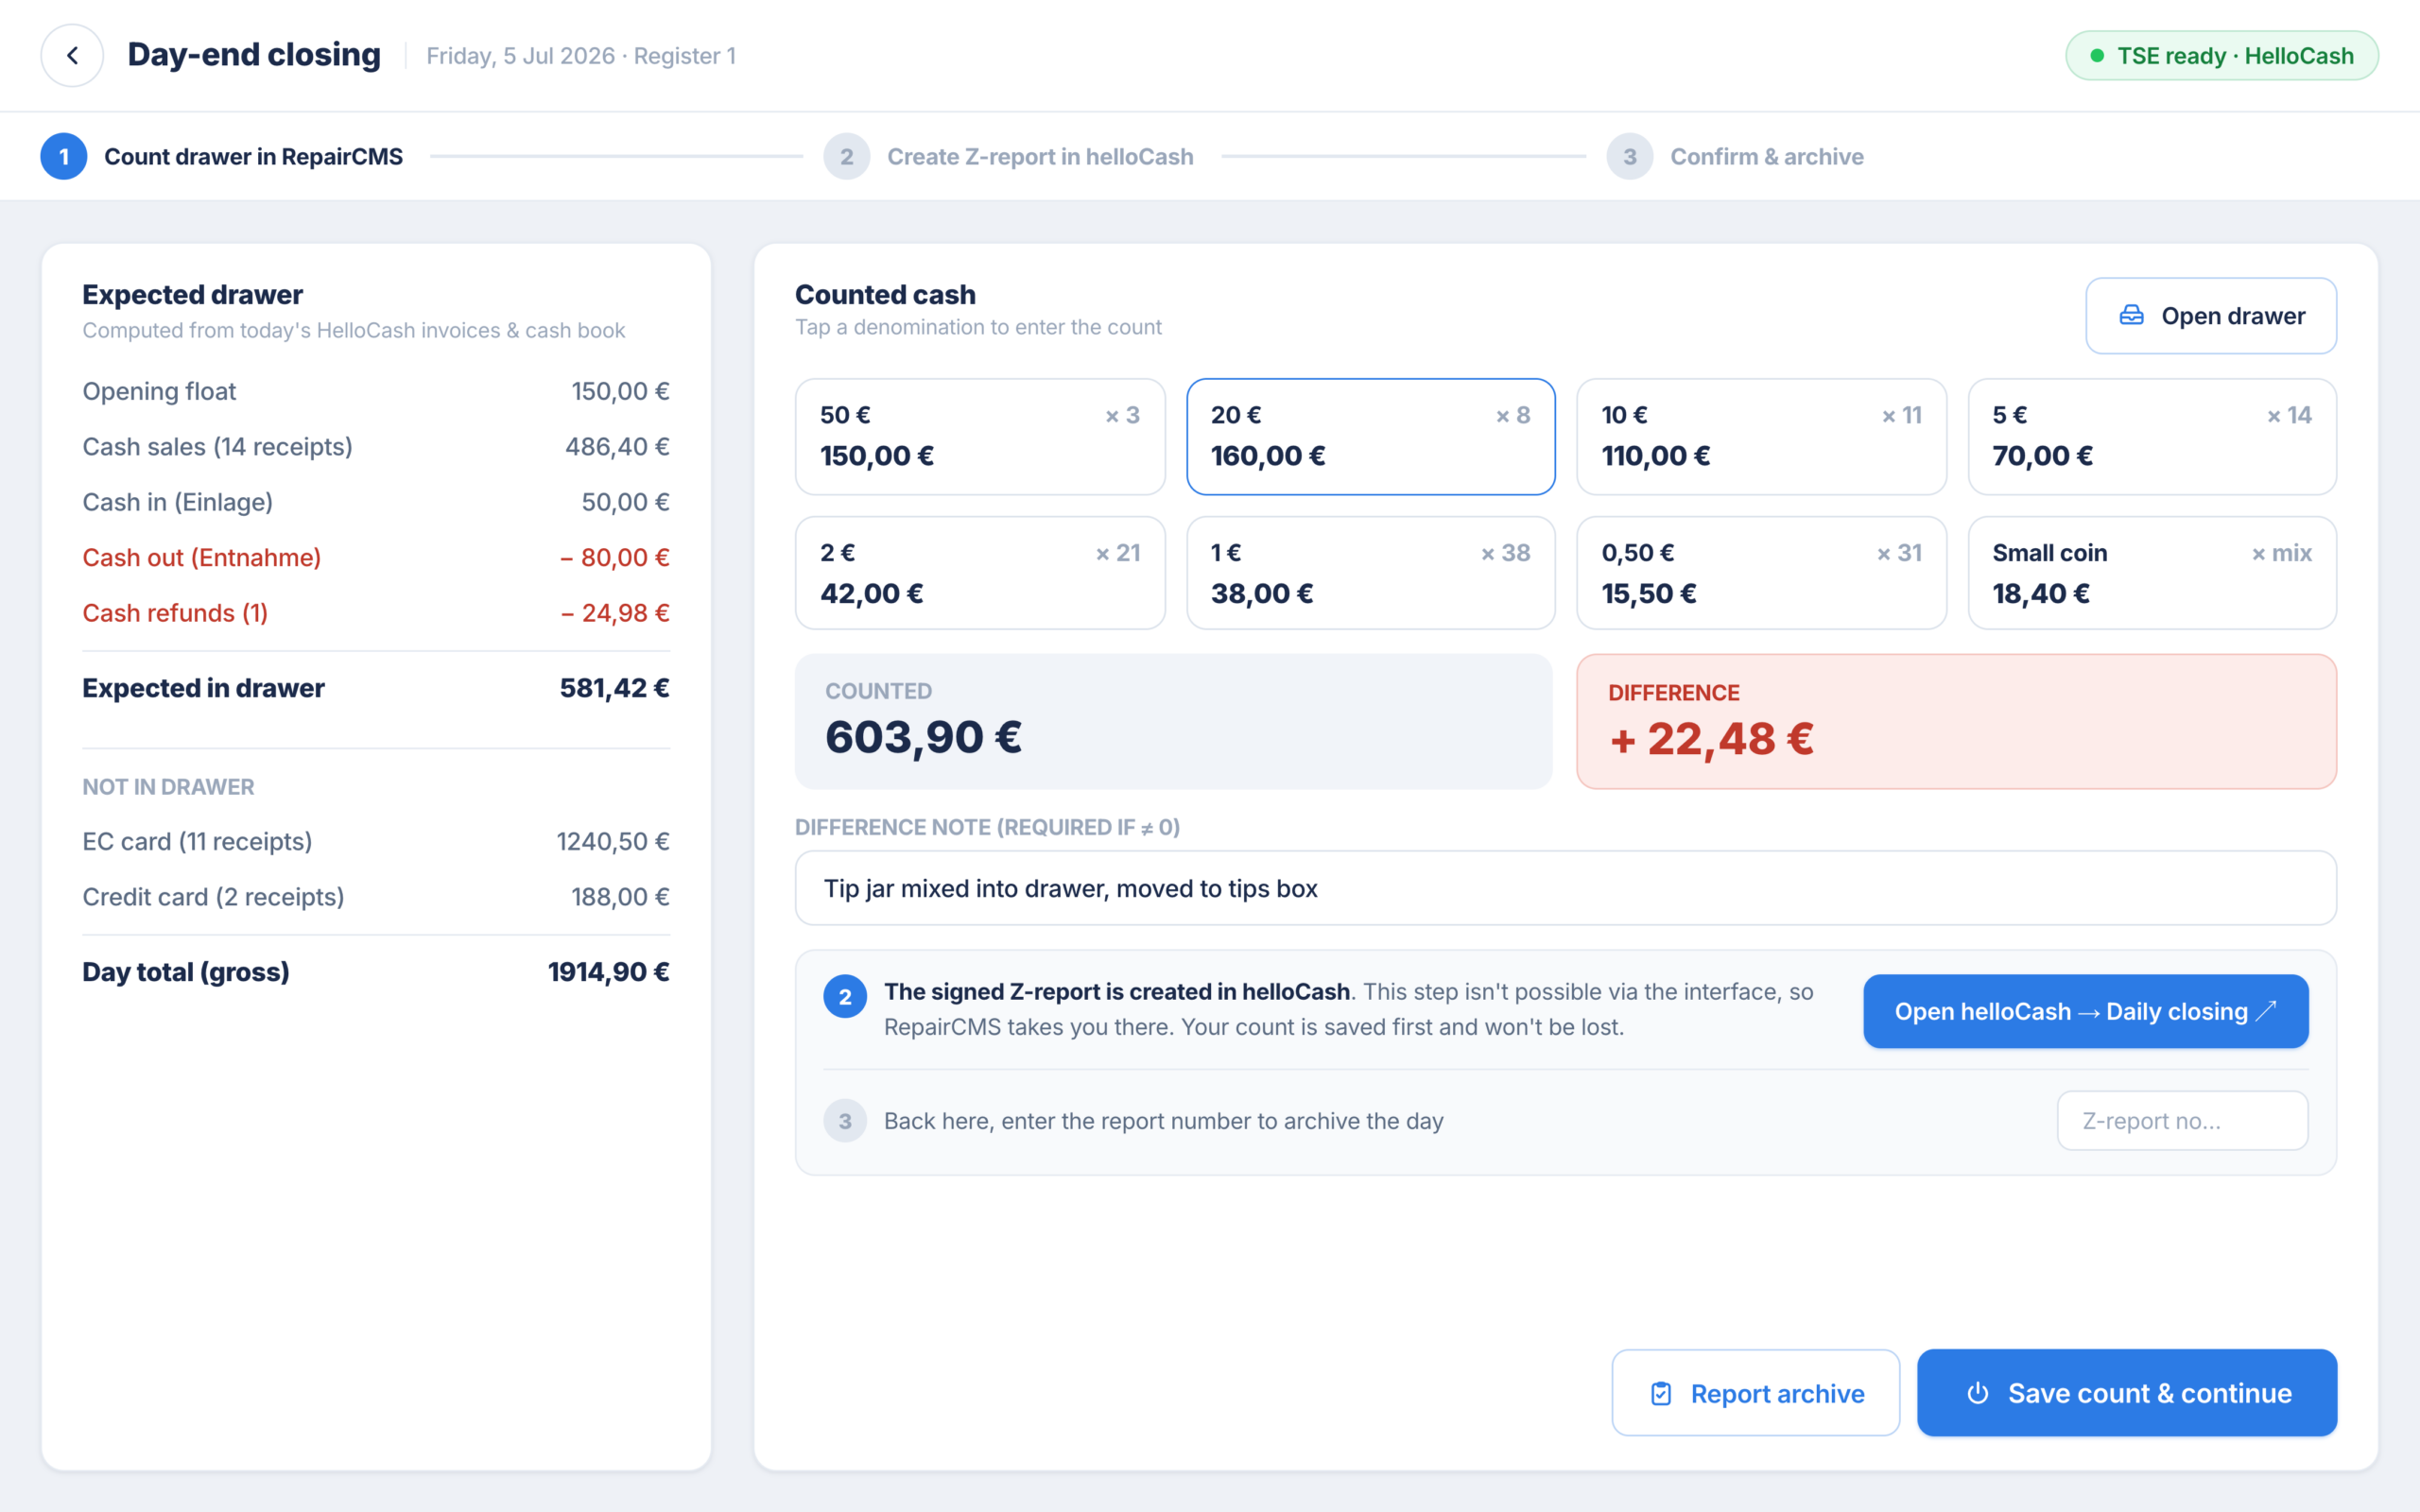Image resolution: width=2420 pixels, height=1512 pixels.
Task: Select step 1 Count drawer in RepairCMS
Action: (x=221, y=157)
